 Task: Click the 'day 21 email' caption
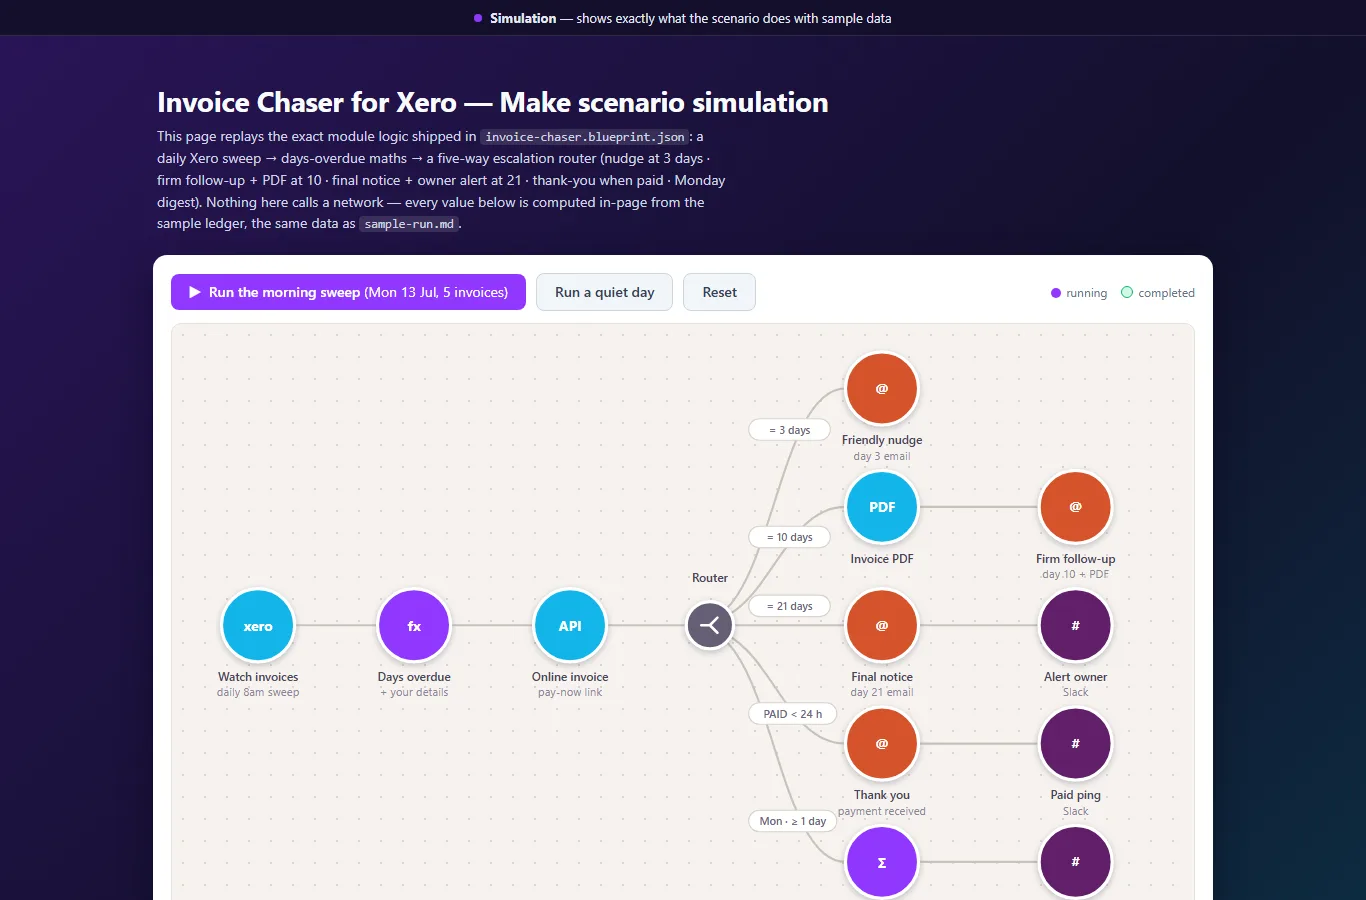pos(882,692)
